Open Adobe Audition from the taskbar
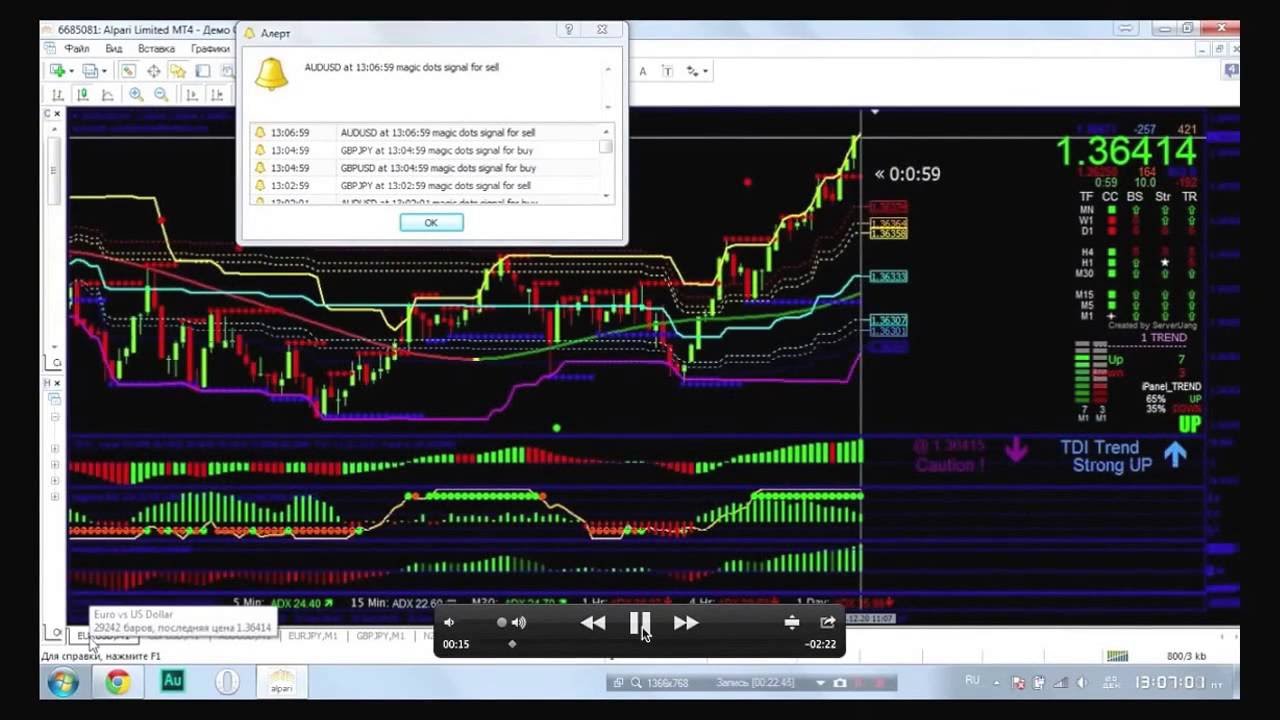 (172, 682)
